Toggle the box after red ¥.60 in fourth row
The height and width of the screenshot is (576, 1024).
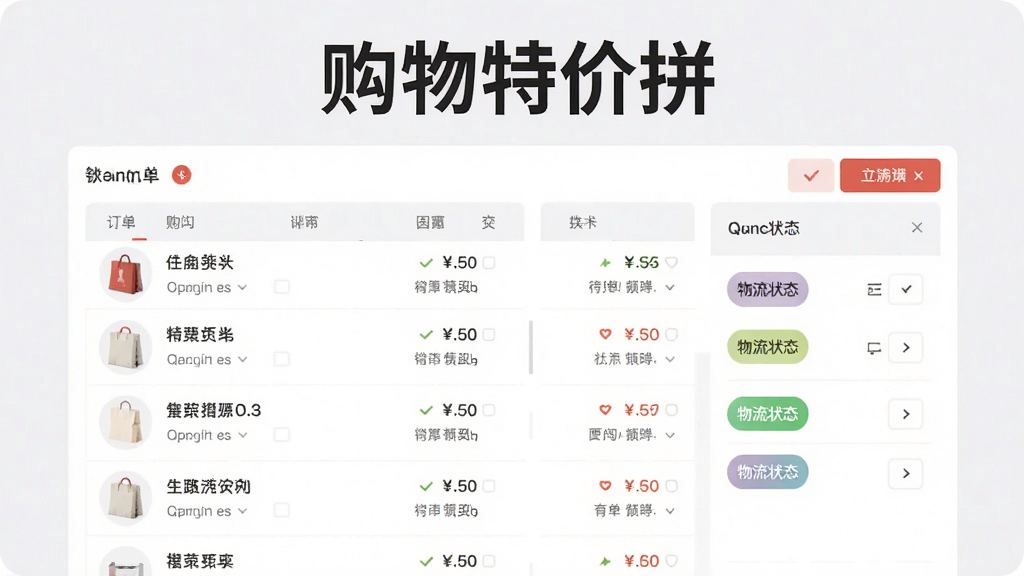tap(671, 486)
